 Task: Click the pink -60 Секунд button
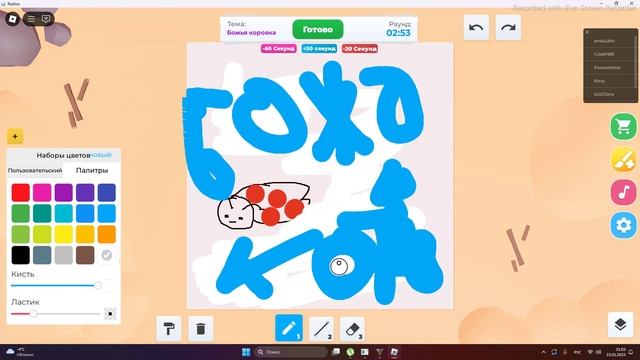tap(279, 49)
